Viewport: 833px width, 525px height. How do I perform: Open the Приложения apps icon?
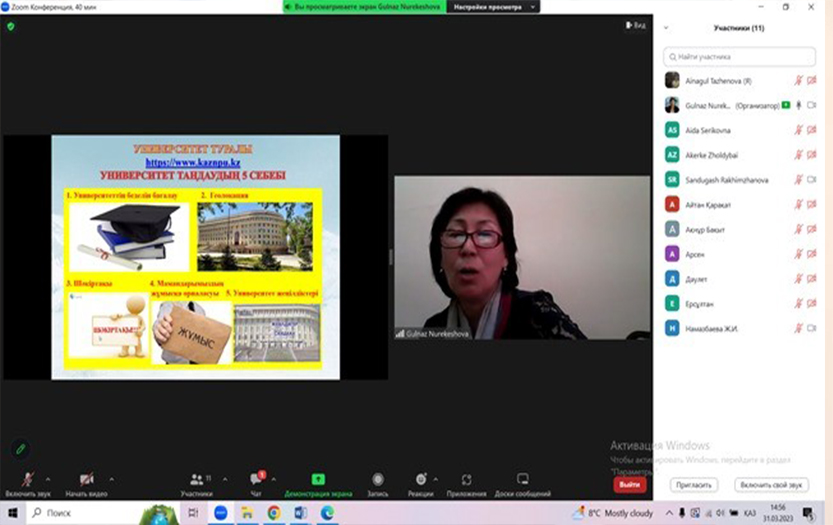466,480
